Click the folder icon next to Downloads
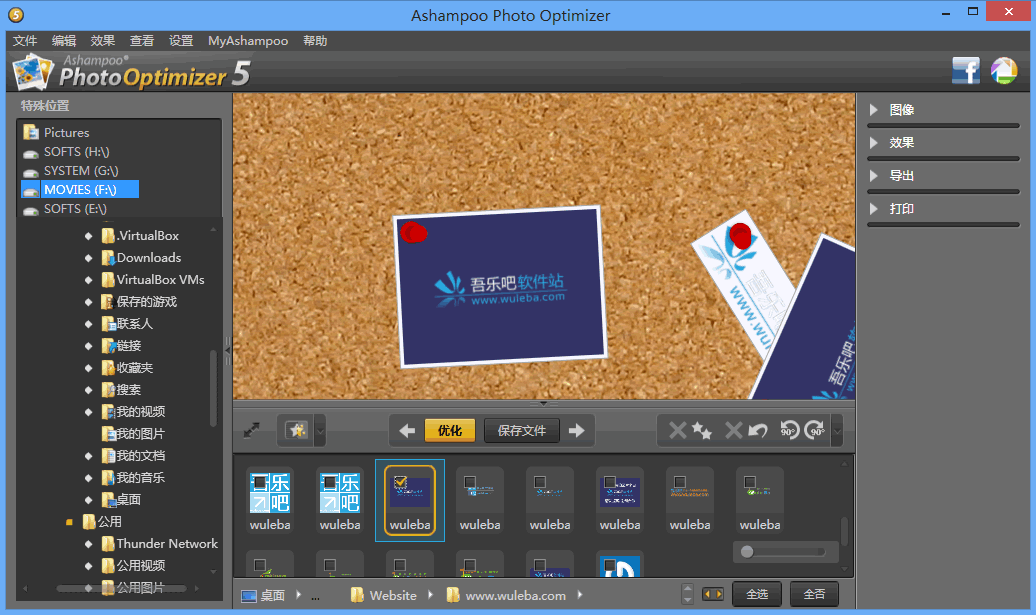1036x615 pixels. point(108,258)
